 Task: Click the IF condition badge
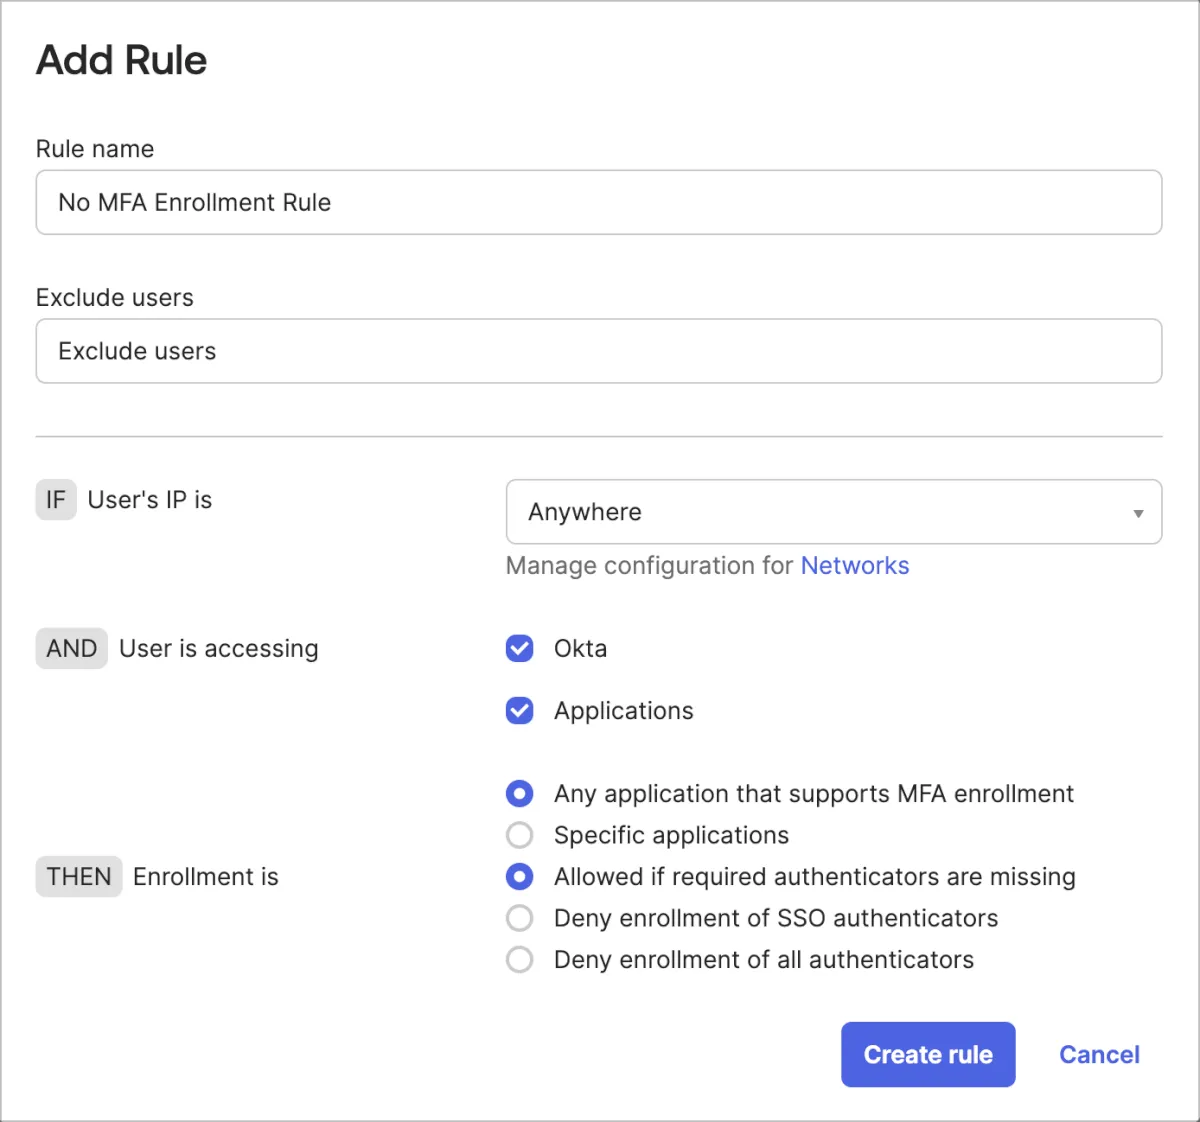tap(56, 500)
